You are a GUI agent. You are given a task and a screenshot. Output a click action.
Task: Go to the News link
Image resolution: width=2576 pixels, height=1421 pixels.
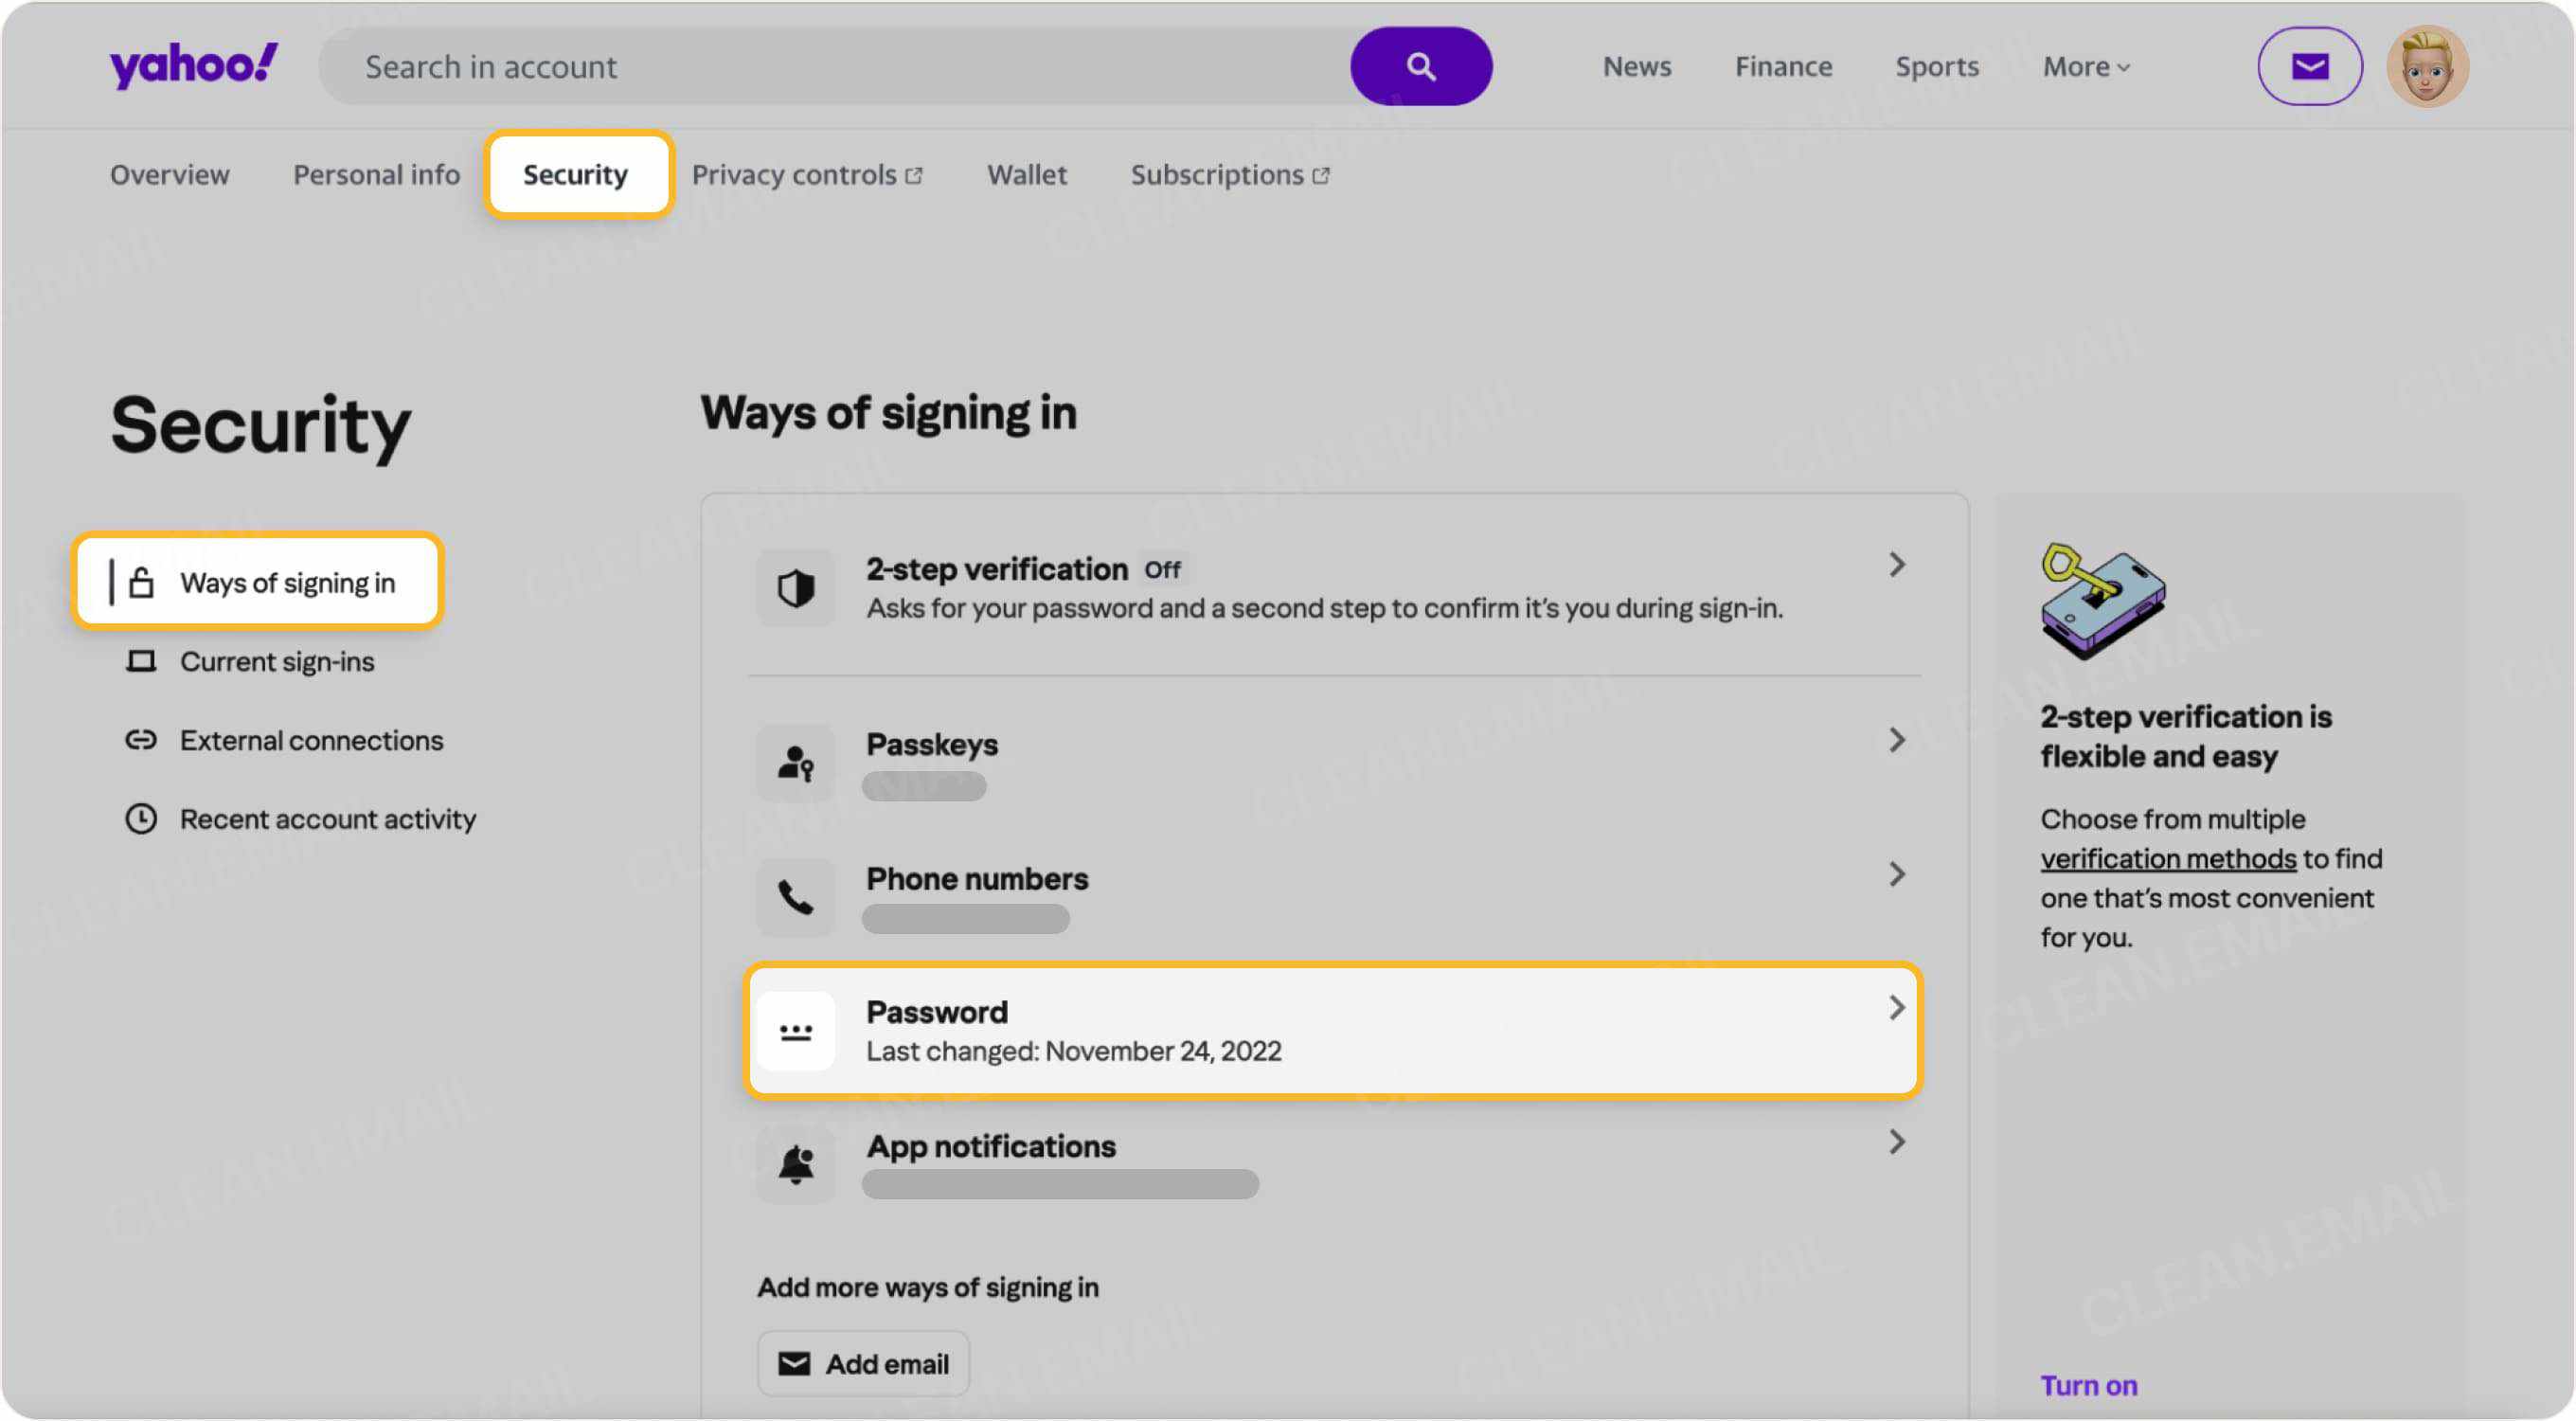tap(1637, 67)
